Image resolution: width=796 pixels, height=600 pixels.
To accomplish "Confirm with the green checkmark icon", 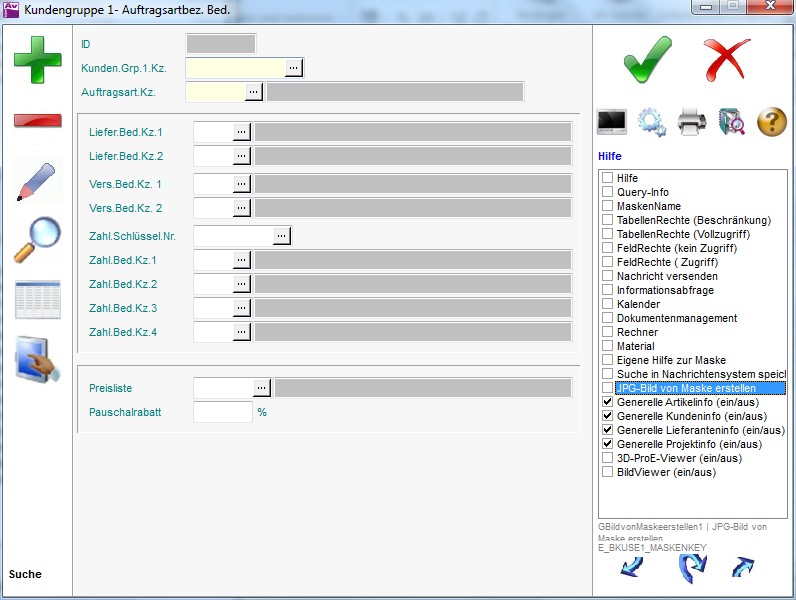I will [x=647, y=58].
